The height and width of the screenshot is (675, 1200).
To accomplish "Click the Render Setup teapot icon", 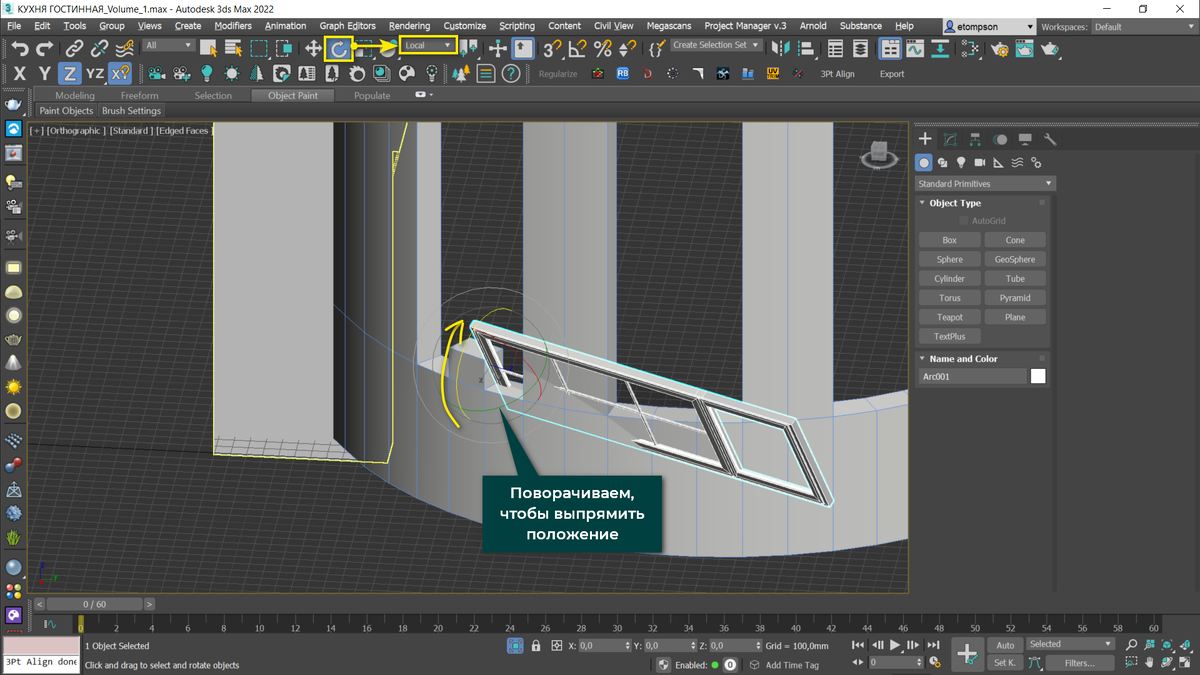I will tap(998, 47).
